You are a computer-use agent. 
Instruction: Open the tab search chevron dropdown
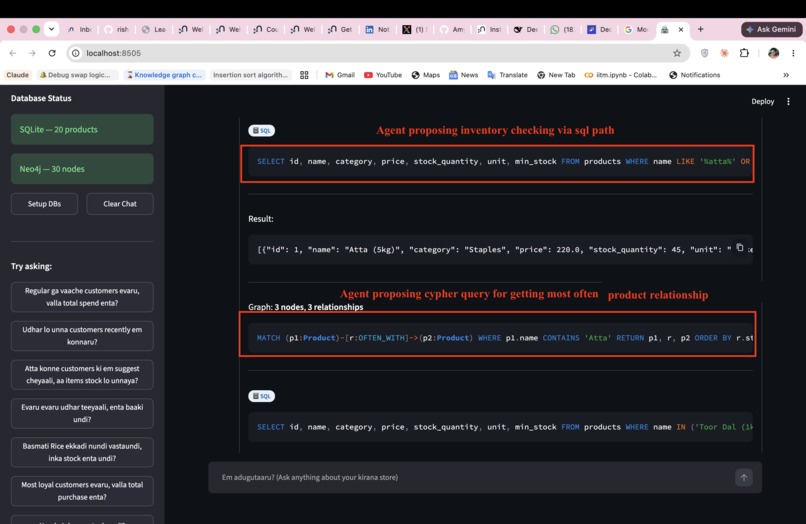click(51, 29)
